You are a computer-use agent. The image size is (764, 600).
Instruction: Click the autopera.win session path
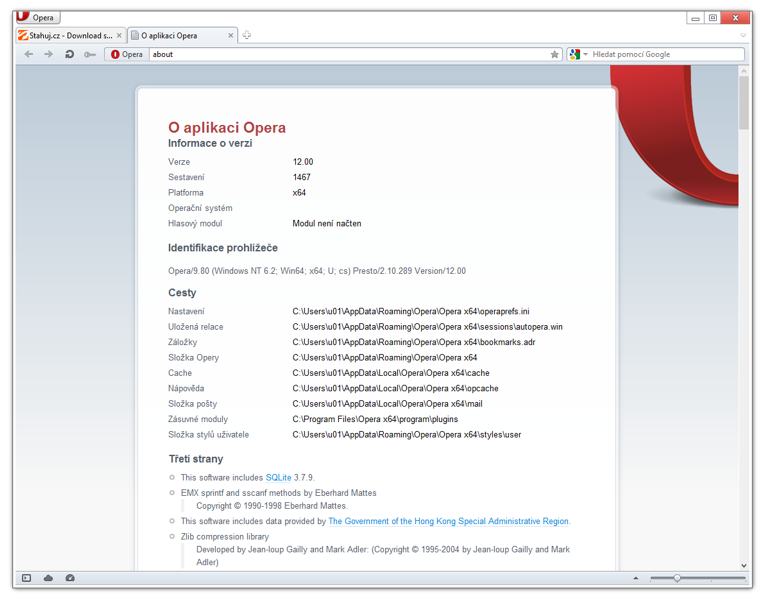point(427,327)
